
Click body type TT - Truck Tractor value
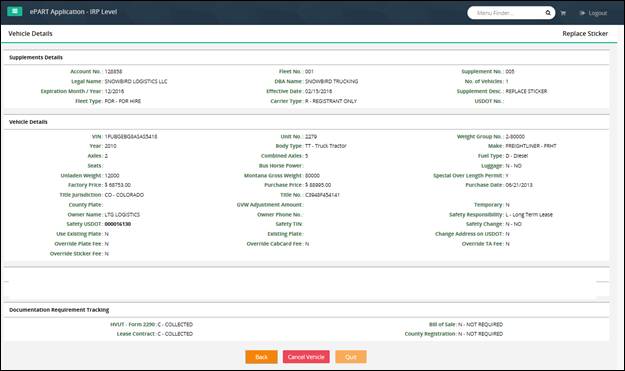click(326, 146)
